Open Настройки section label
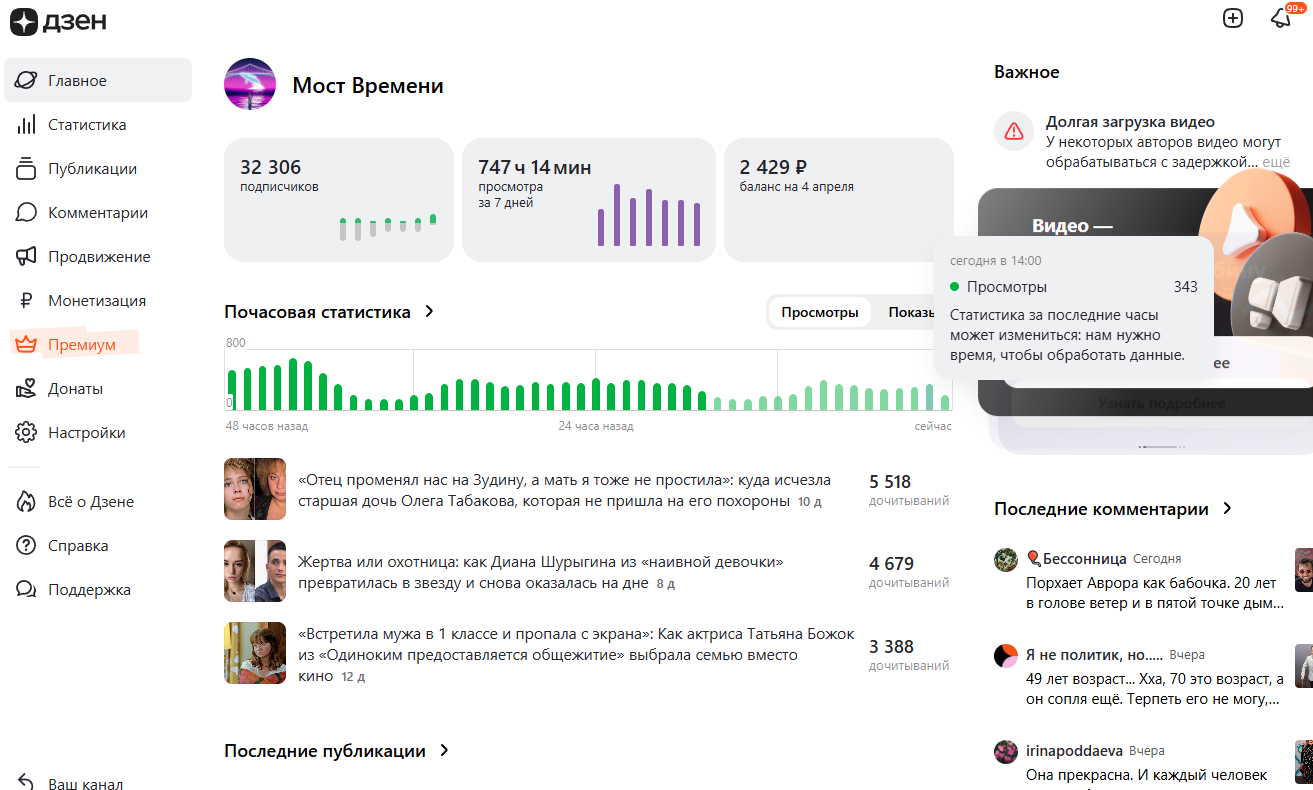This screenshot has height=790, width=1313. (87, 433)
